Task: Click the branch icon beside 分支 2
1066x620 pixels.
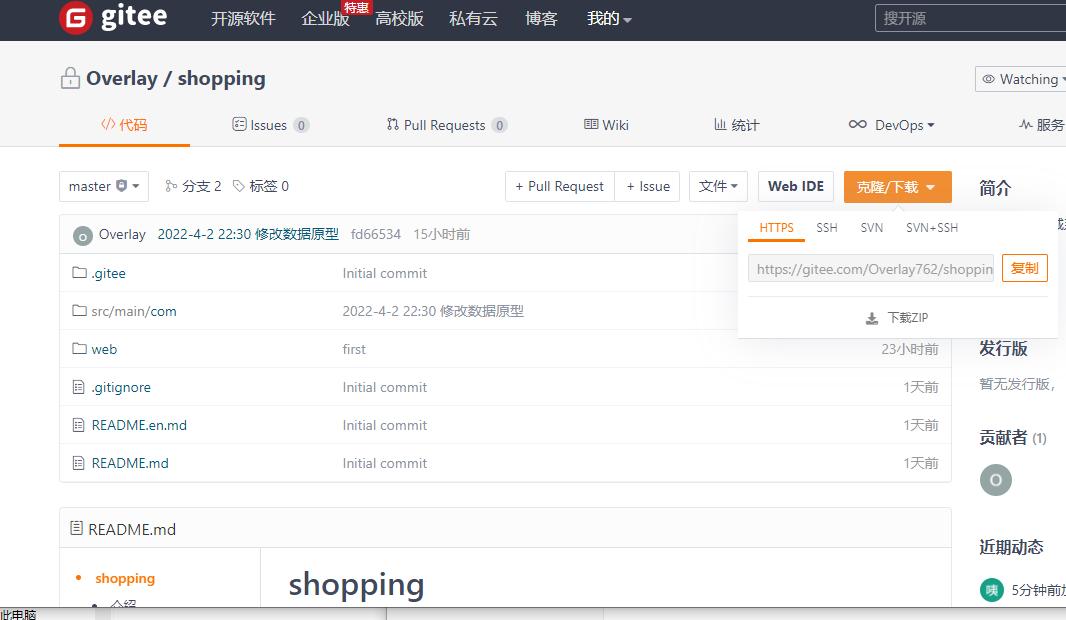Action: pyautogui.click(x=171, y=186)
